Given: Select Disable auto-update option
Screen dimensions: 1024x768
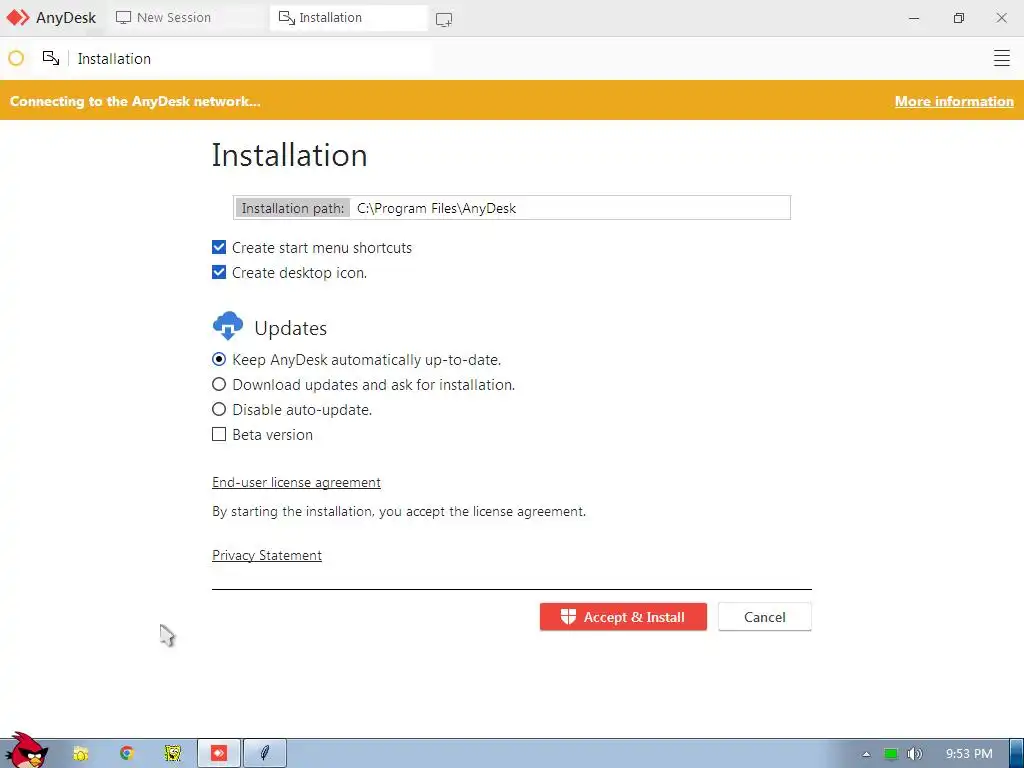Looking at the screenshot, I should pos(219,409).
